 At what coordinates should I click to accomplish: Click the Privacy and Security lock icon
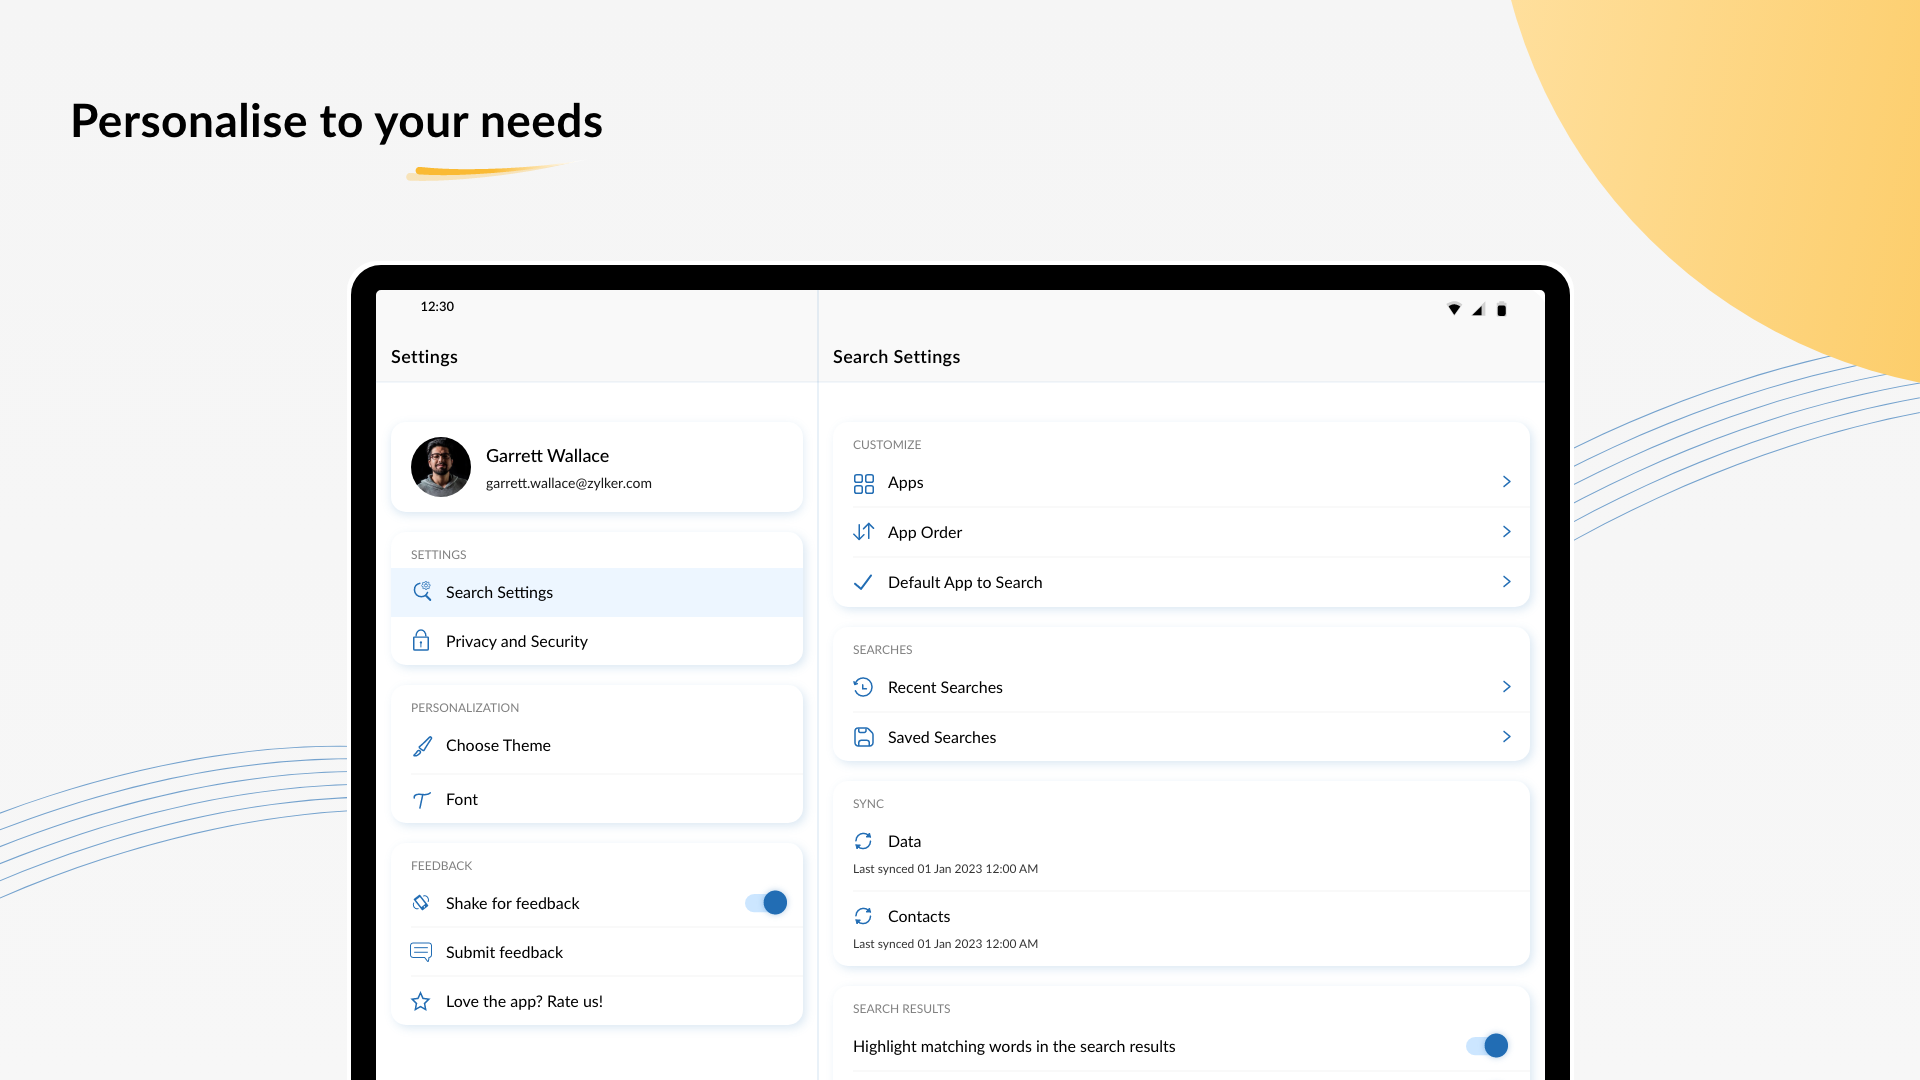[x=421, y=641]
